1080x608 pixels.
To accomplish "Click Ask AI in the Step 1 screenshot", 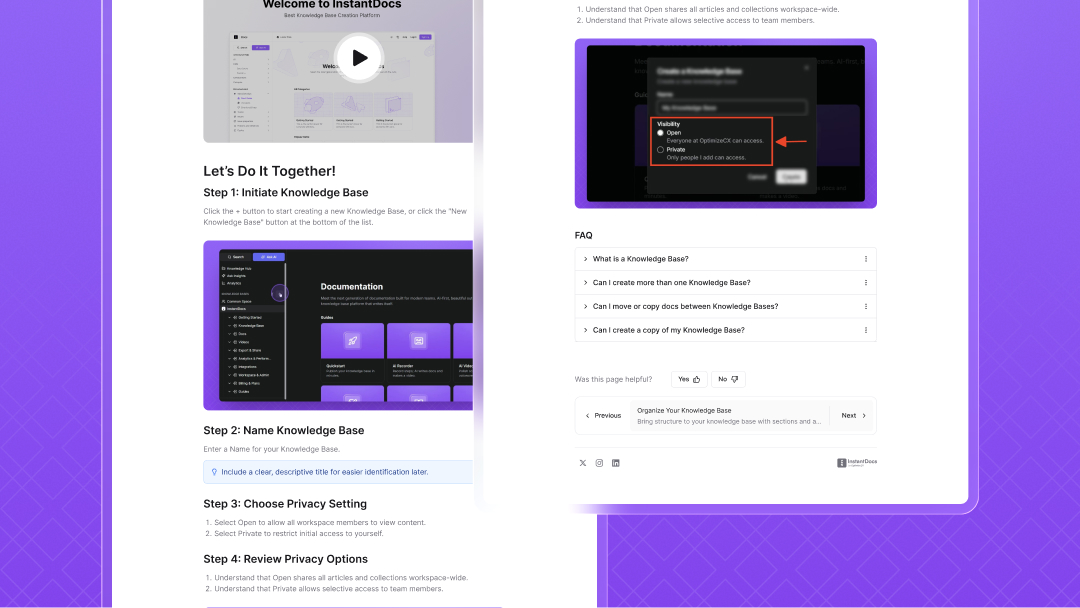I will pos(269,257).
